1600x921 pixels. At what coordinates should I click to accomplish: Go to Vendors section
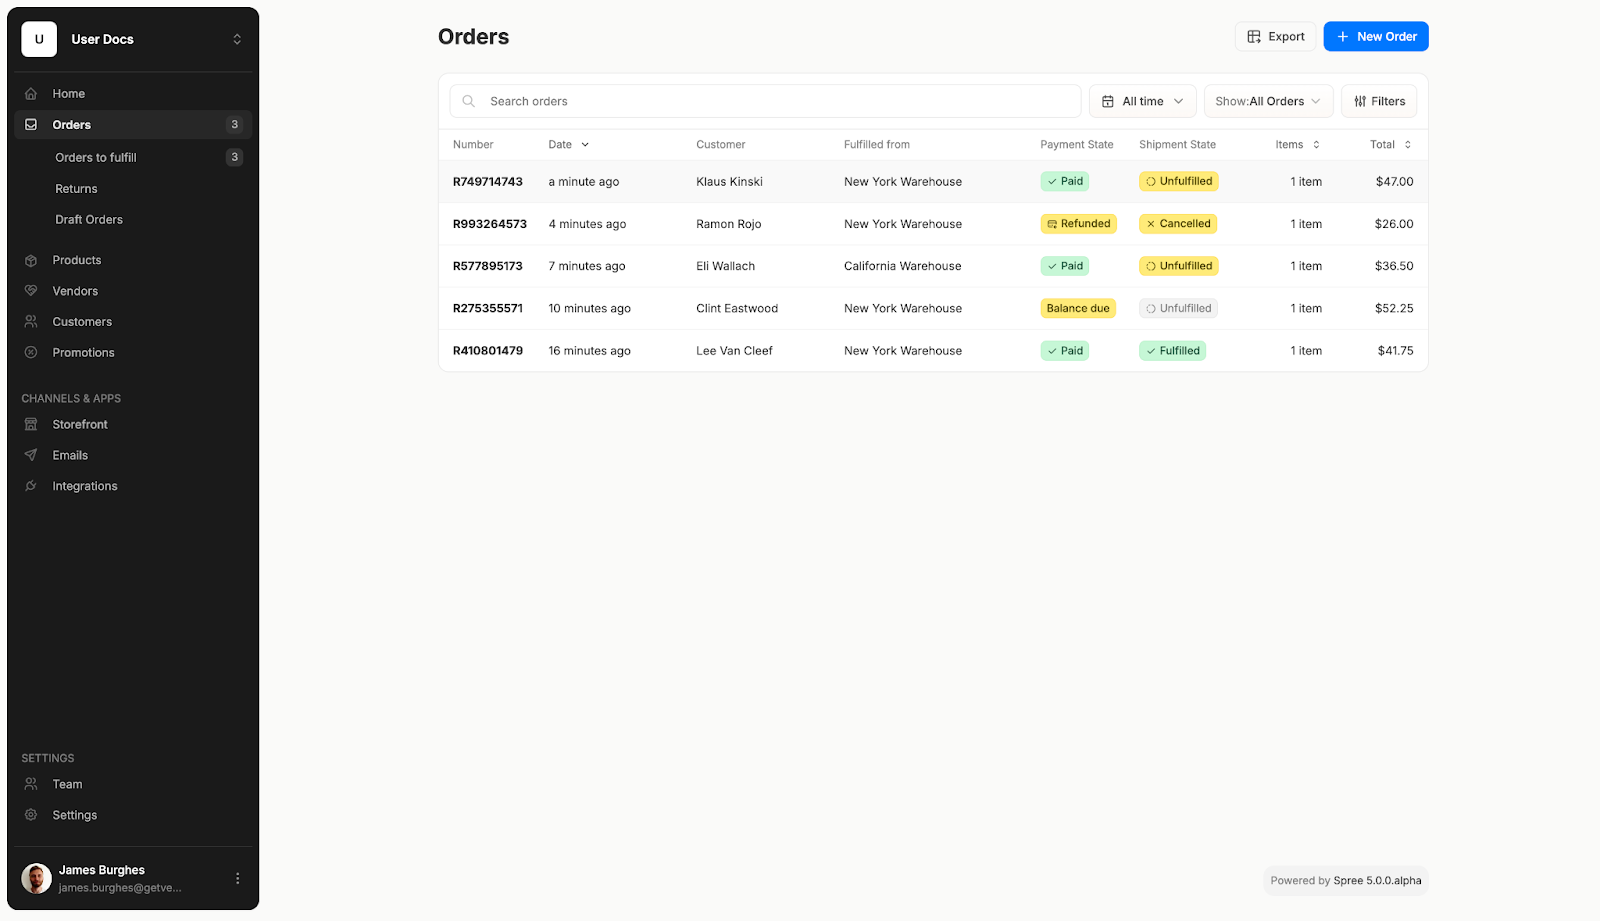click(x=75, y=291)
